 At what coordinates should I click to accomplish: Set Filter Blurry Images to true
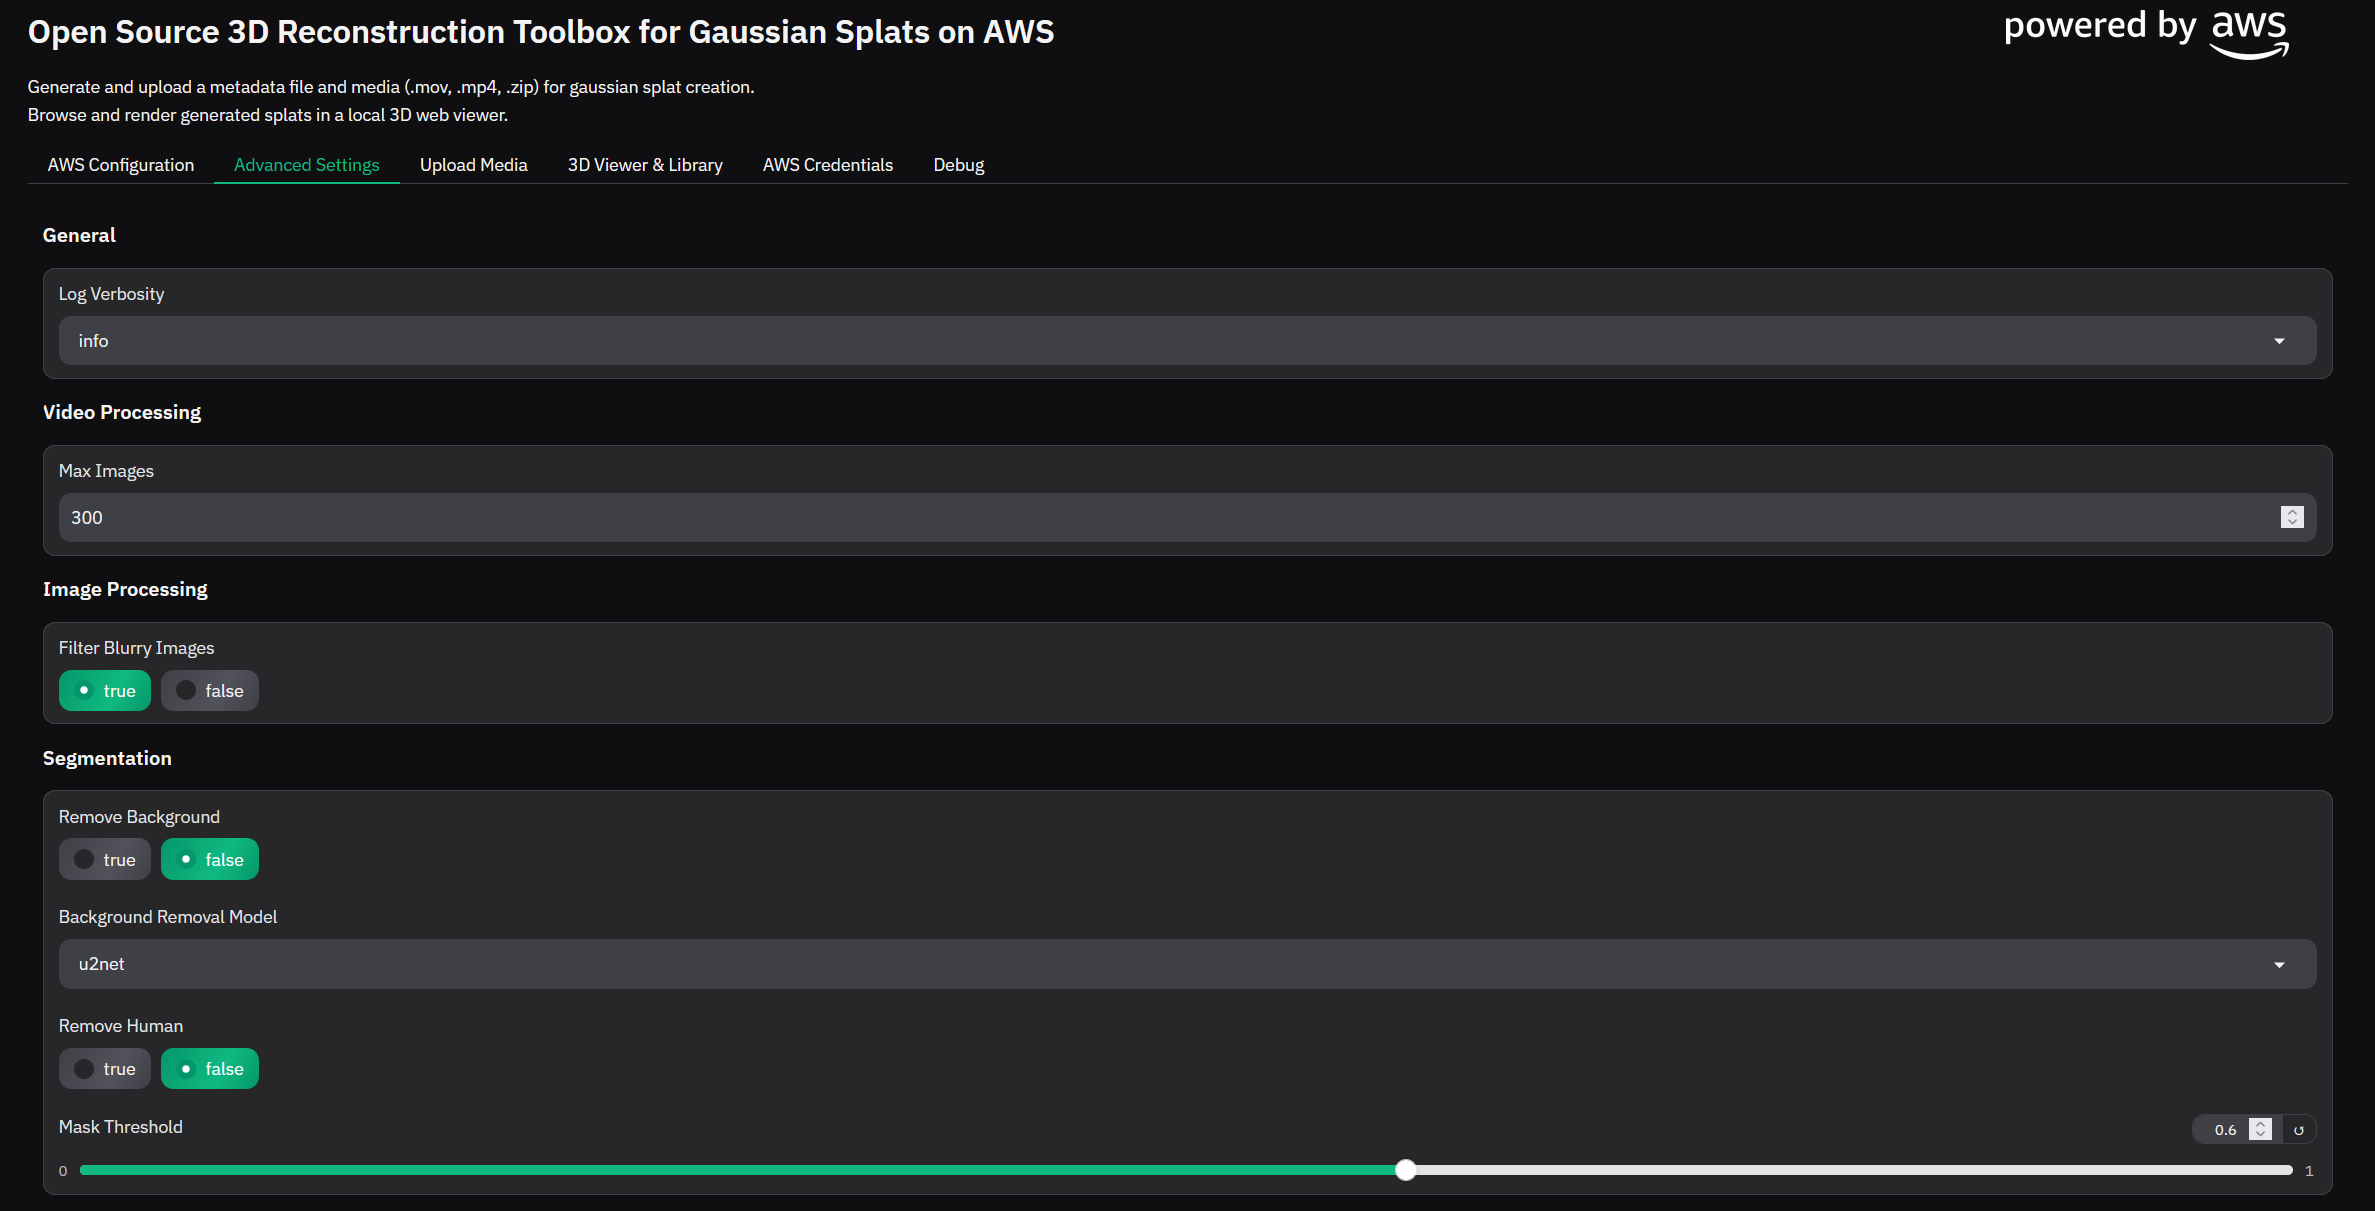tap(105, 691)
